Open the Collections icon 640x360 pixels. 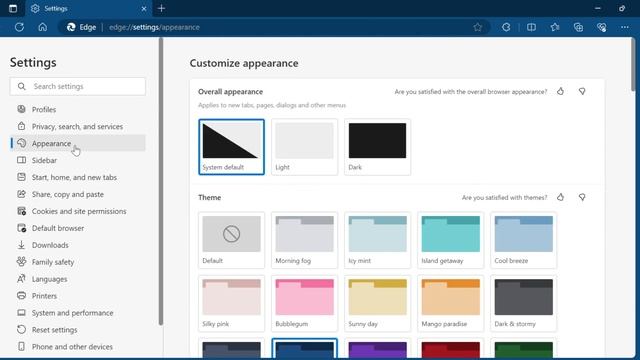pos(578,27)
